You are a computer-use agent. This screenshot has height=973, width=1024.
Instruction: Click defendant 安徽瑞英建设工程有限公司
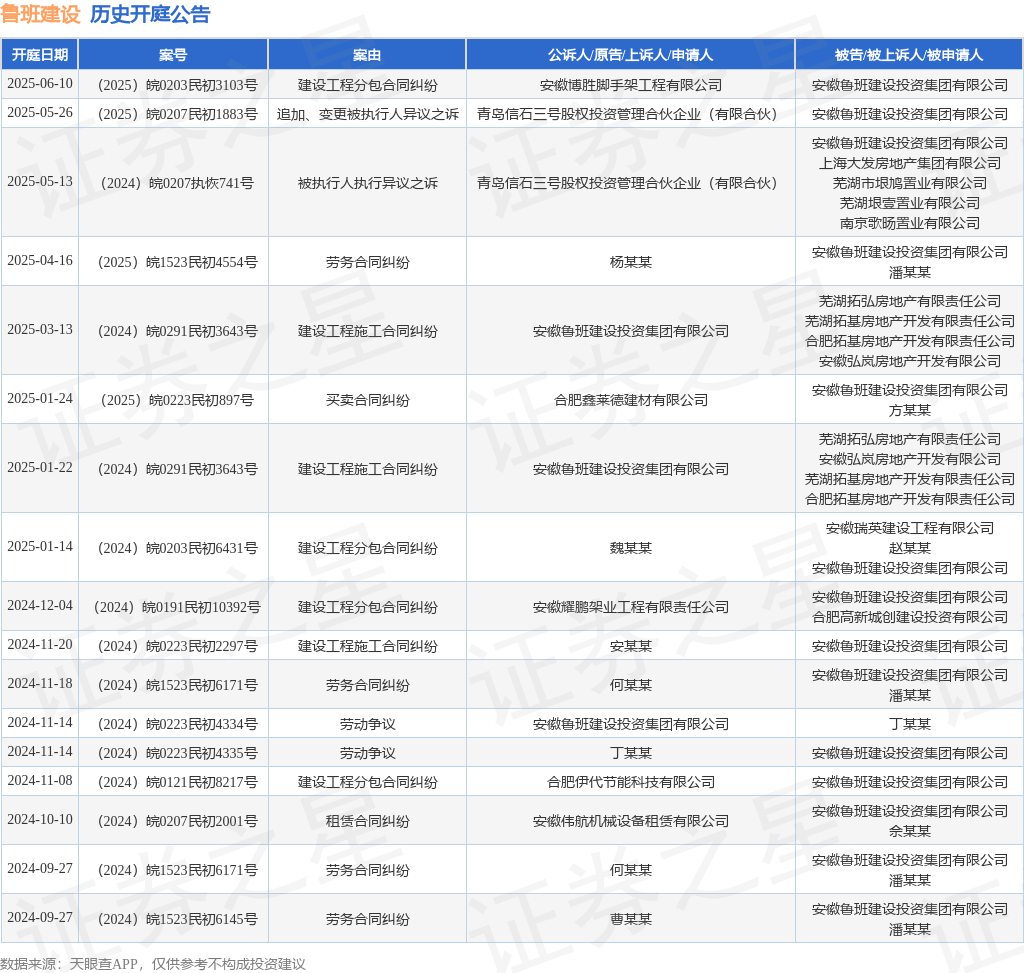(910, 528)
